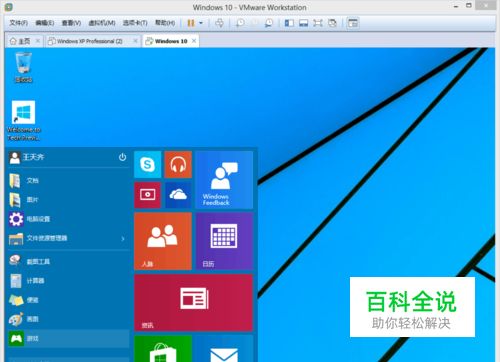Open 电脑设置 PC settings gear
The width and height of the screenshot is (500, 362).
[68, 219]
